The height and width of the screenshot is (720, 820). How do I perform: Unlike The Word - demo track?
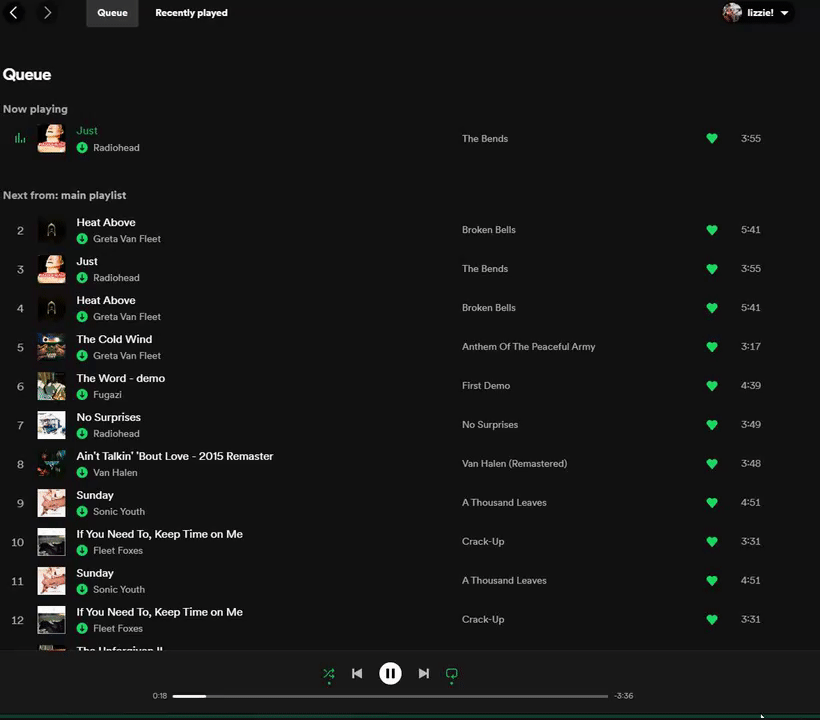712,386
